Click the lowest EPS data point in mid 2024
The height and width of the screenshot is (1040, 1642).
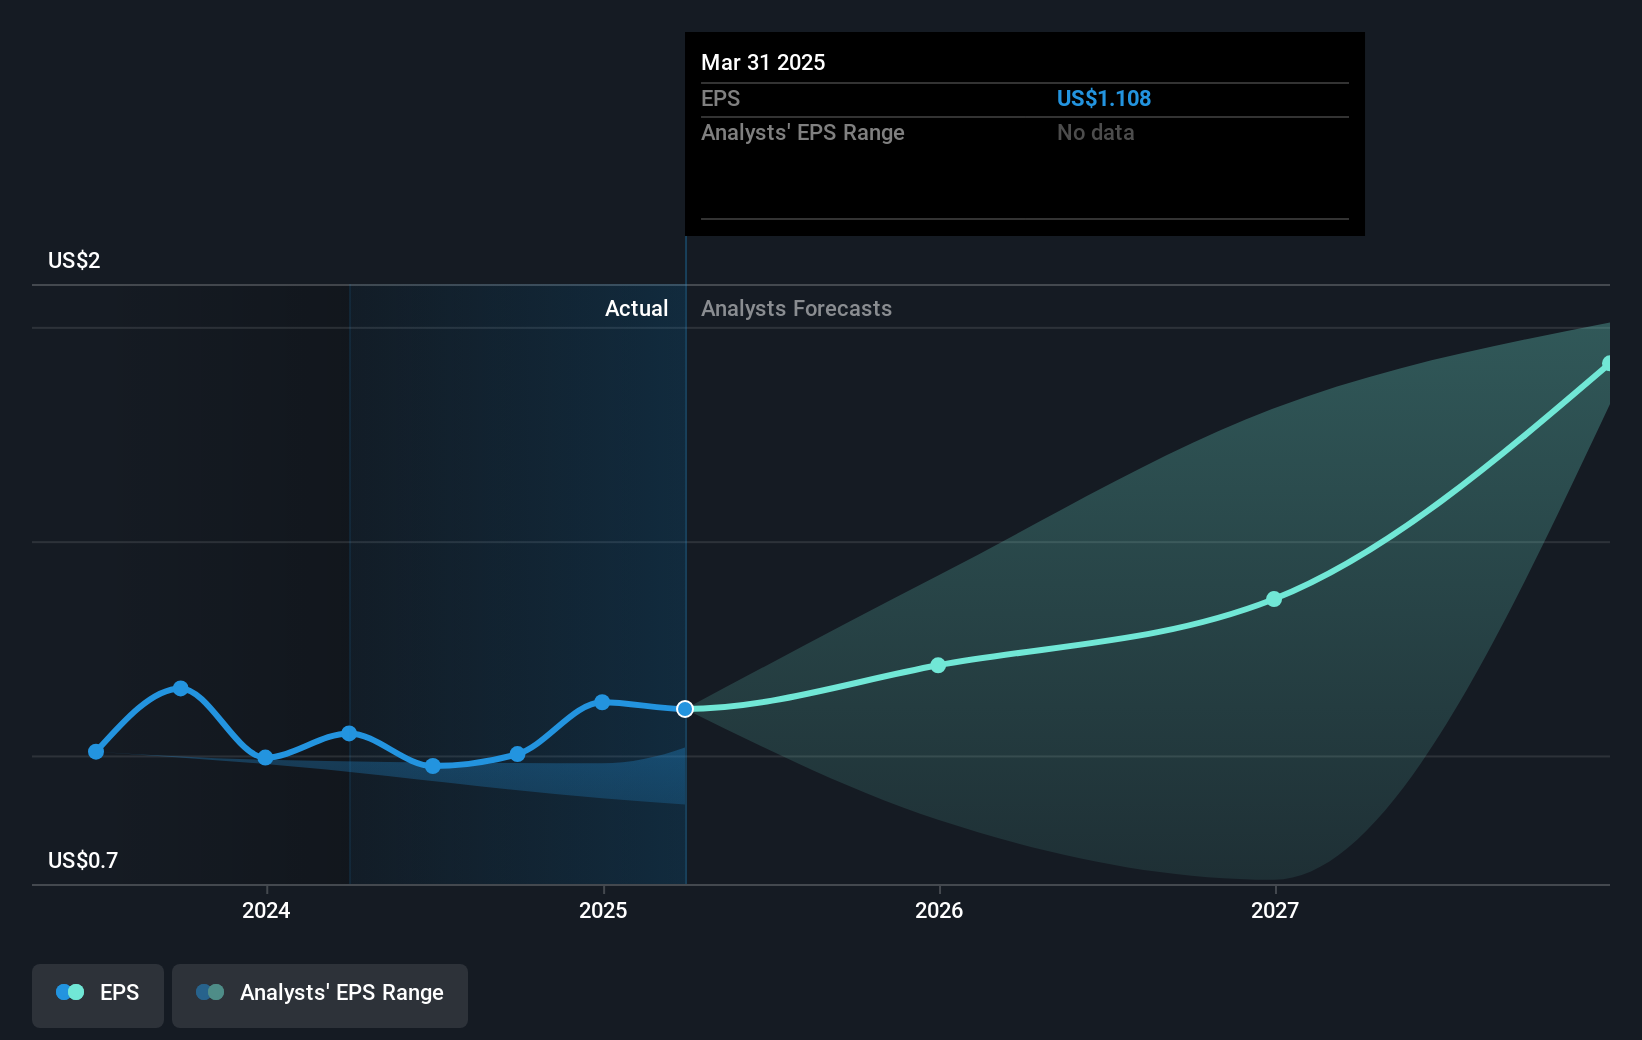(433, 766)
